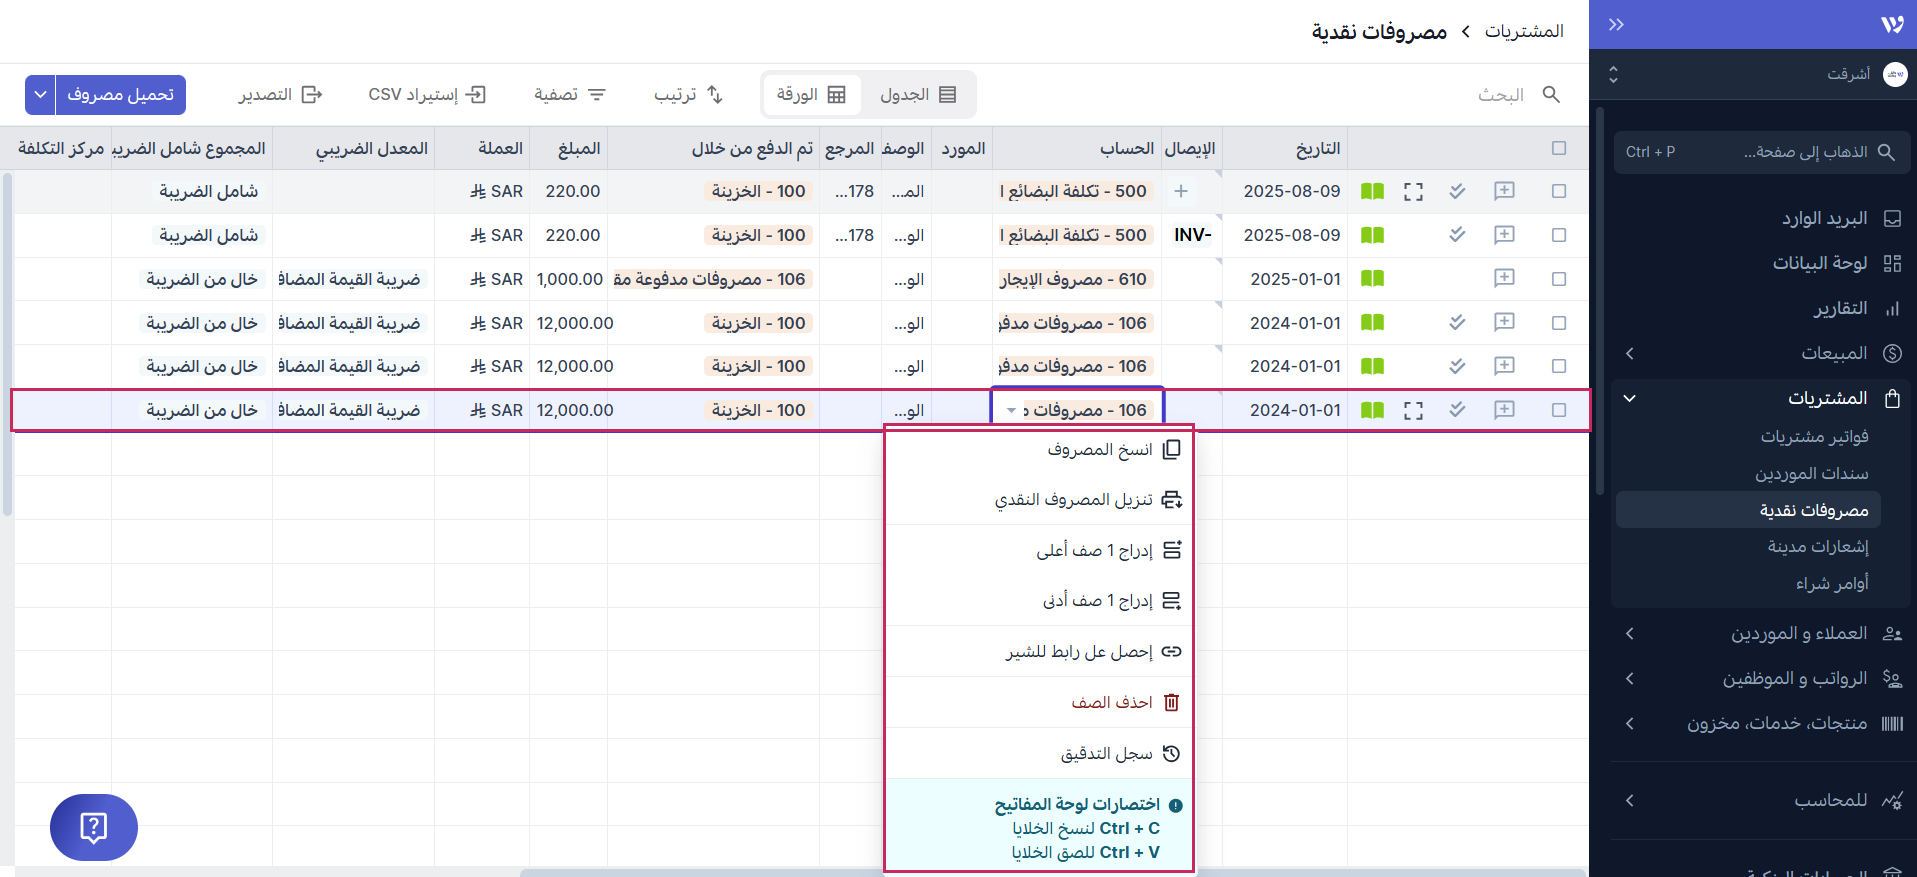Toggle the select-all header checkbox

coord(1559,148)
